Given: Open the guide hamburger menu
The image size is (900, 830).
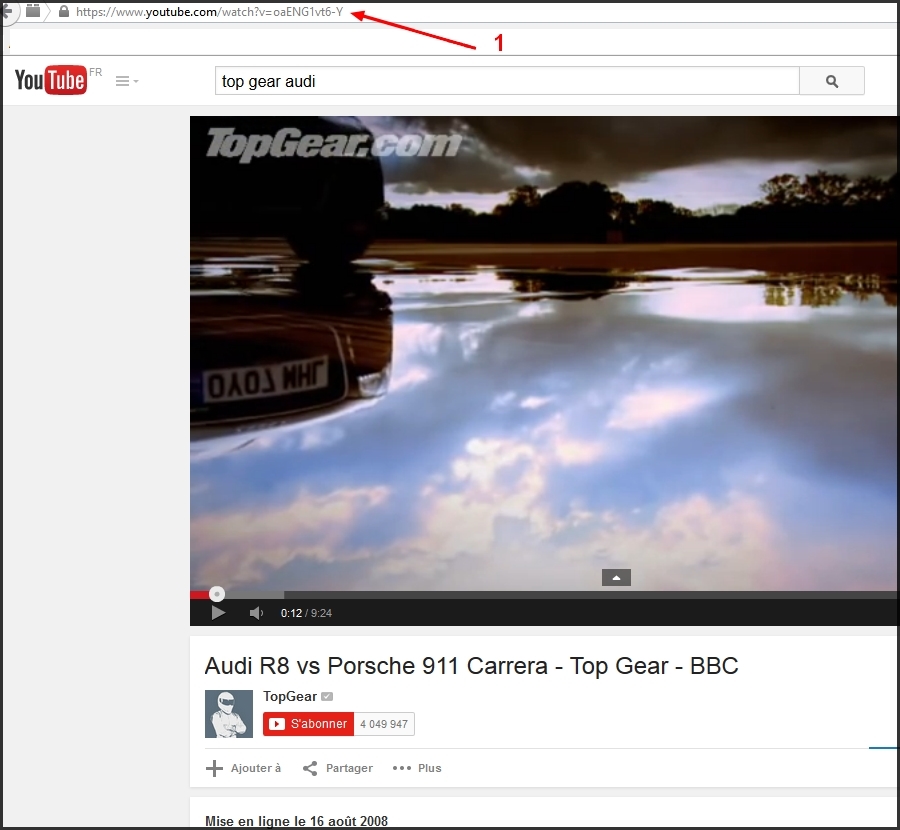Looking at the screenshot, I should [120, 80].
